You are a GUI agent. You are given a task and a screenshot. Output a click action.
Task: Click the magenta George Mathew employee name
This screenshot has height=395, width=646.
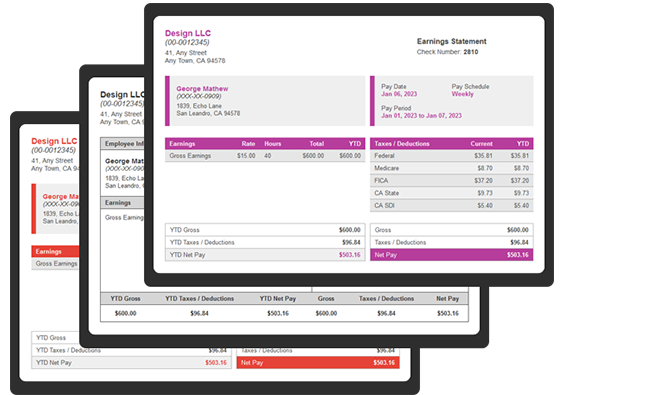(202, 89)
